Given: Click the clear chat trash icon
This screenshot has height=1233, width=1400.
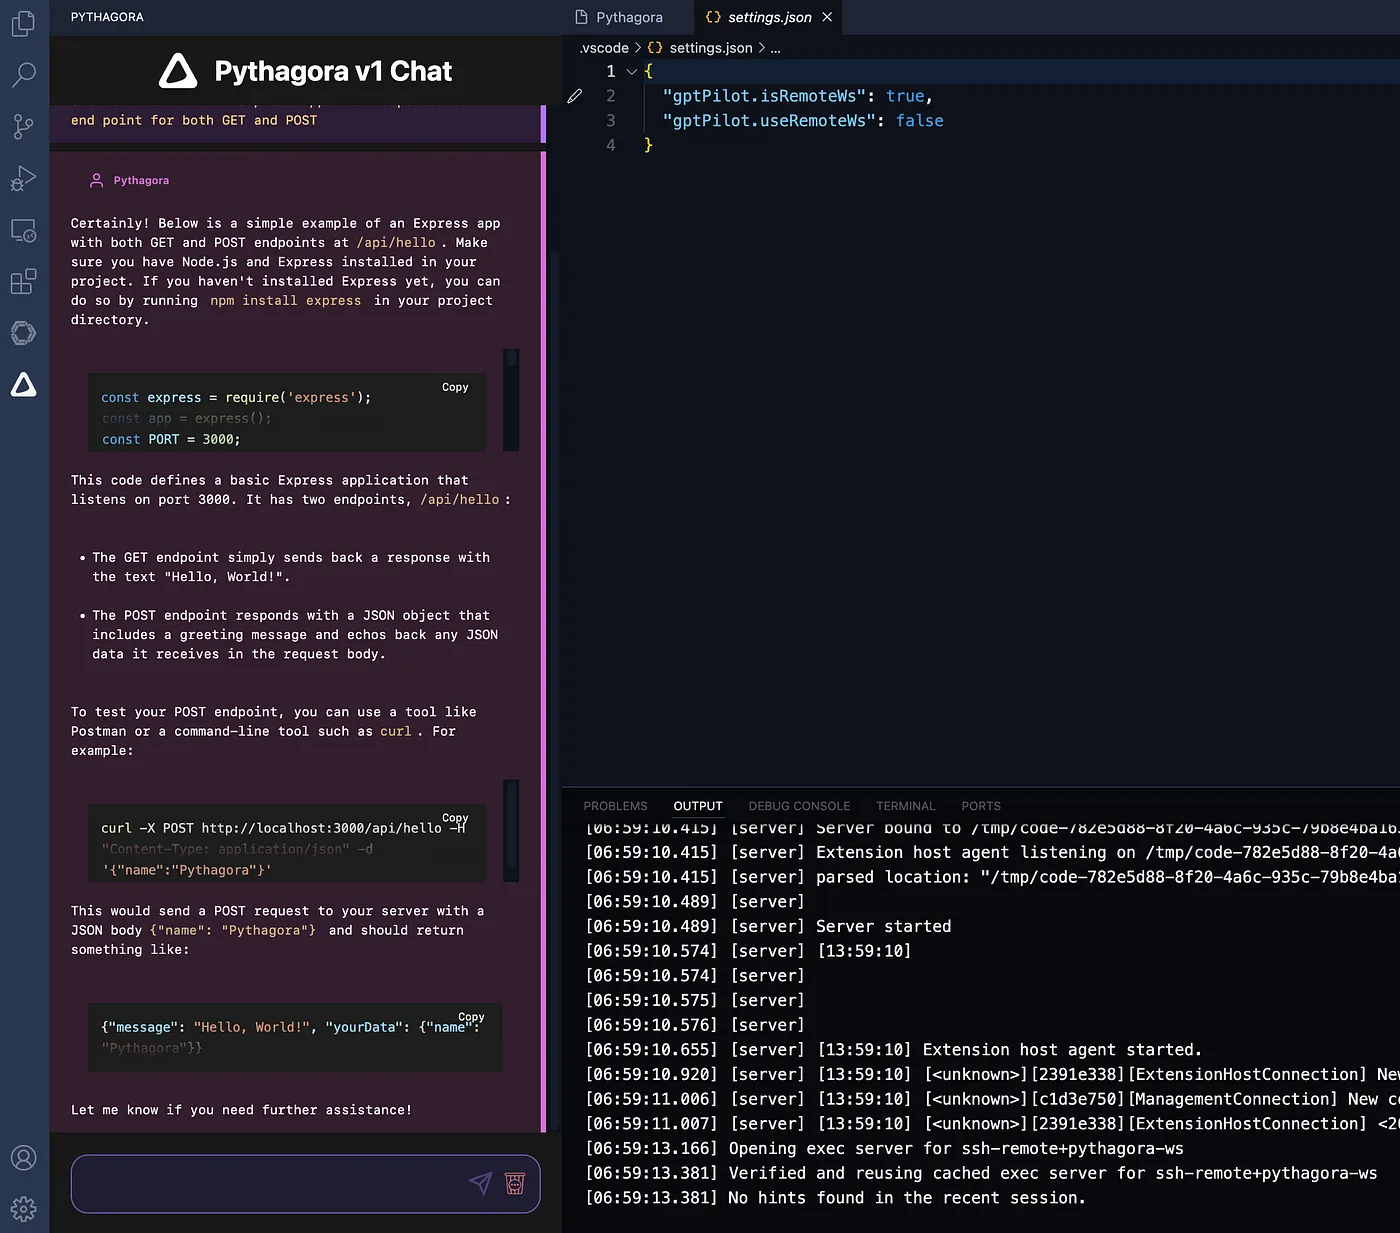Looking at the screenshot, I should tap(515, 1183).
